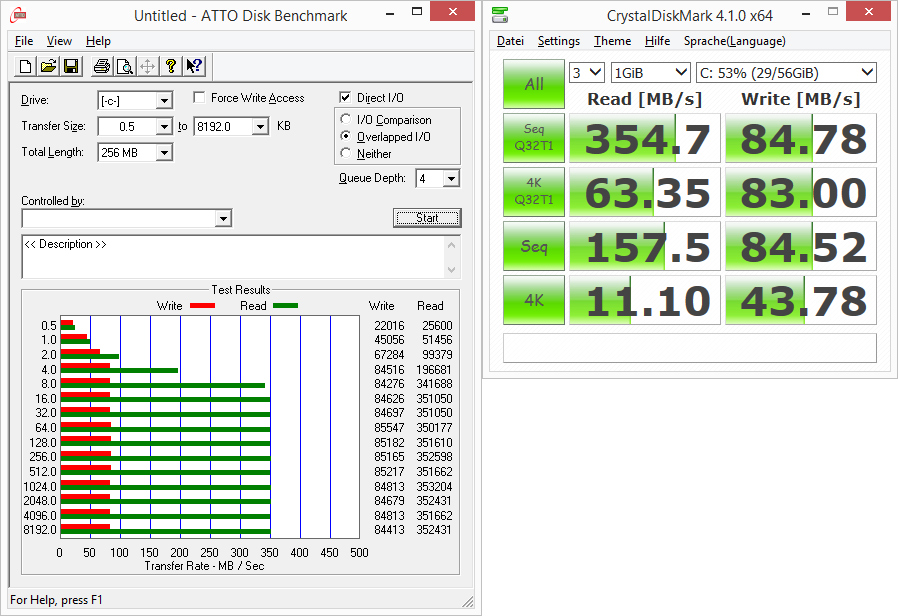Click the Description scrollbar up arrow

(451, 245)
